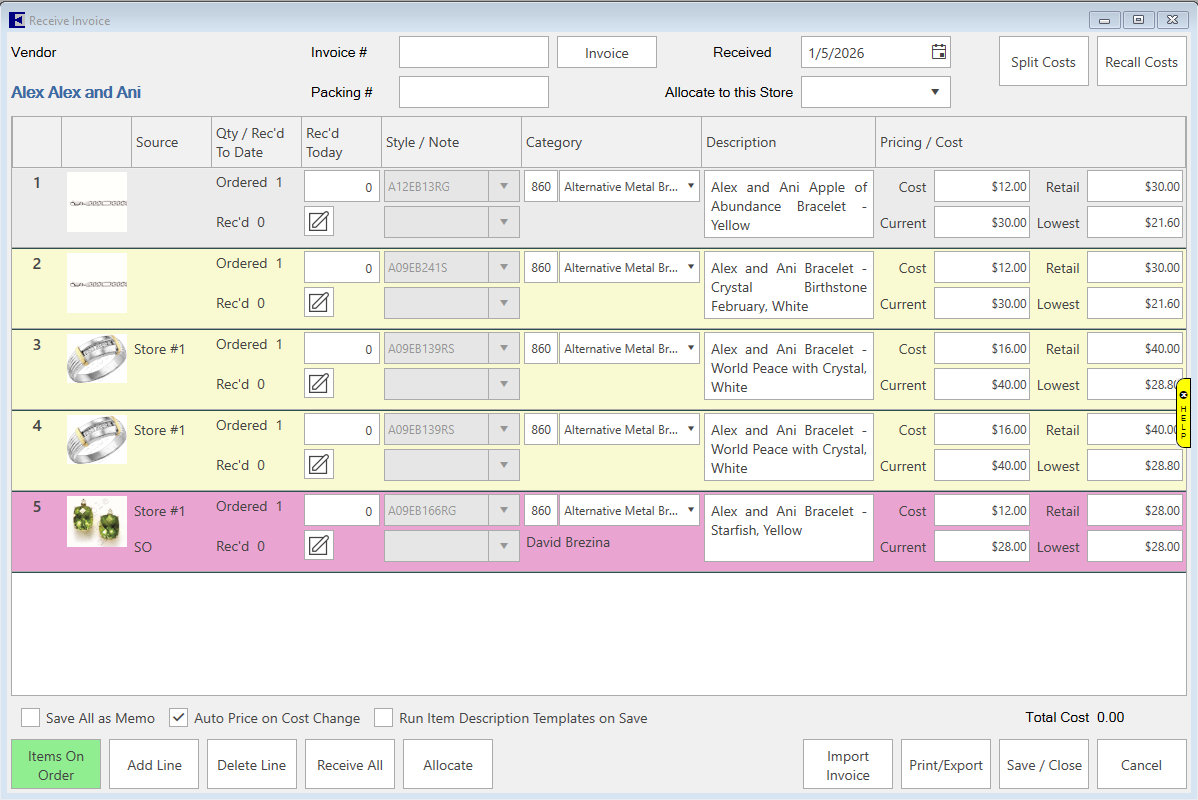
Task: Expand the Category dropdown for line 5
Action: [690, 510]
